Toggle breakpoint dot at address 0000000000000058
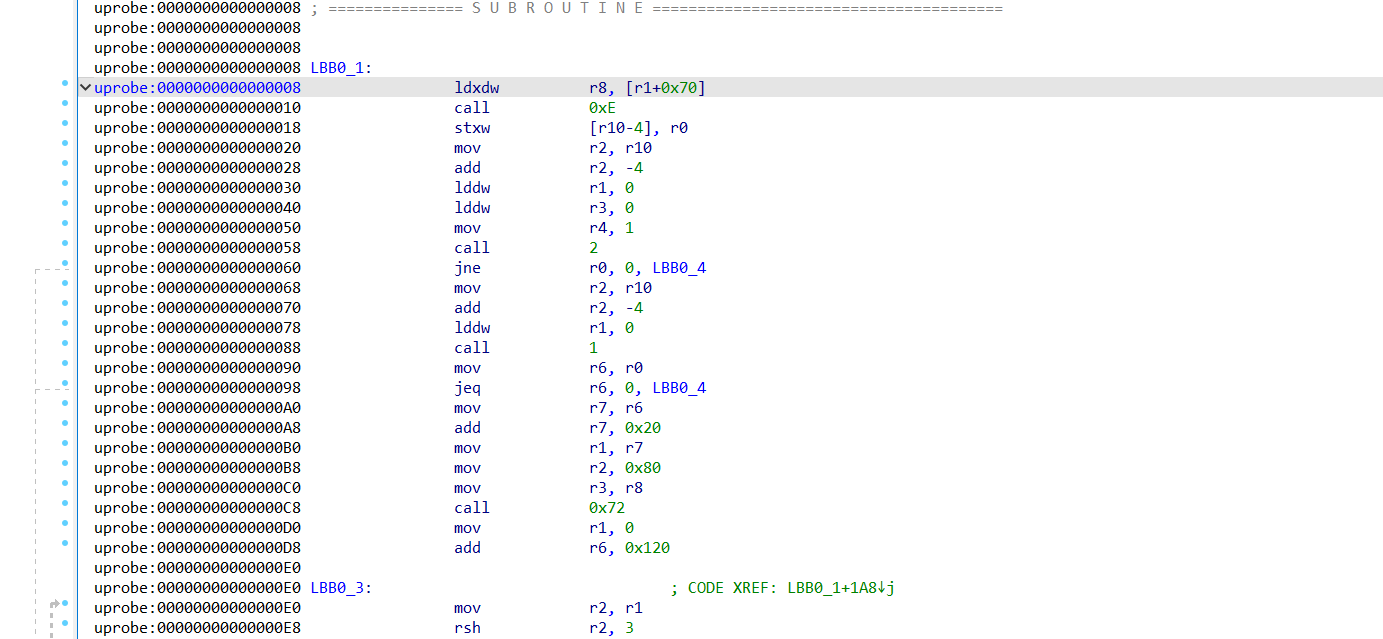Image resolution: width=1383 pixels, height=639 pixels. [65, 243]
